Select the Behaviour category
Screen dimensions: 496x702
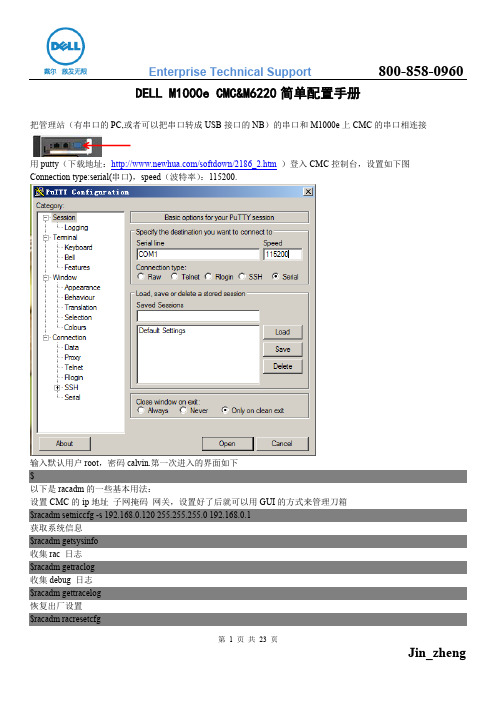[80, 297]
